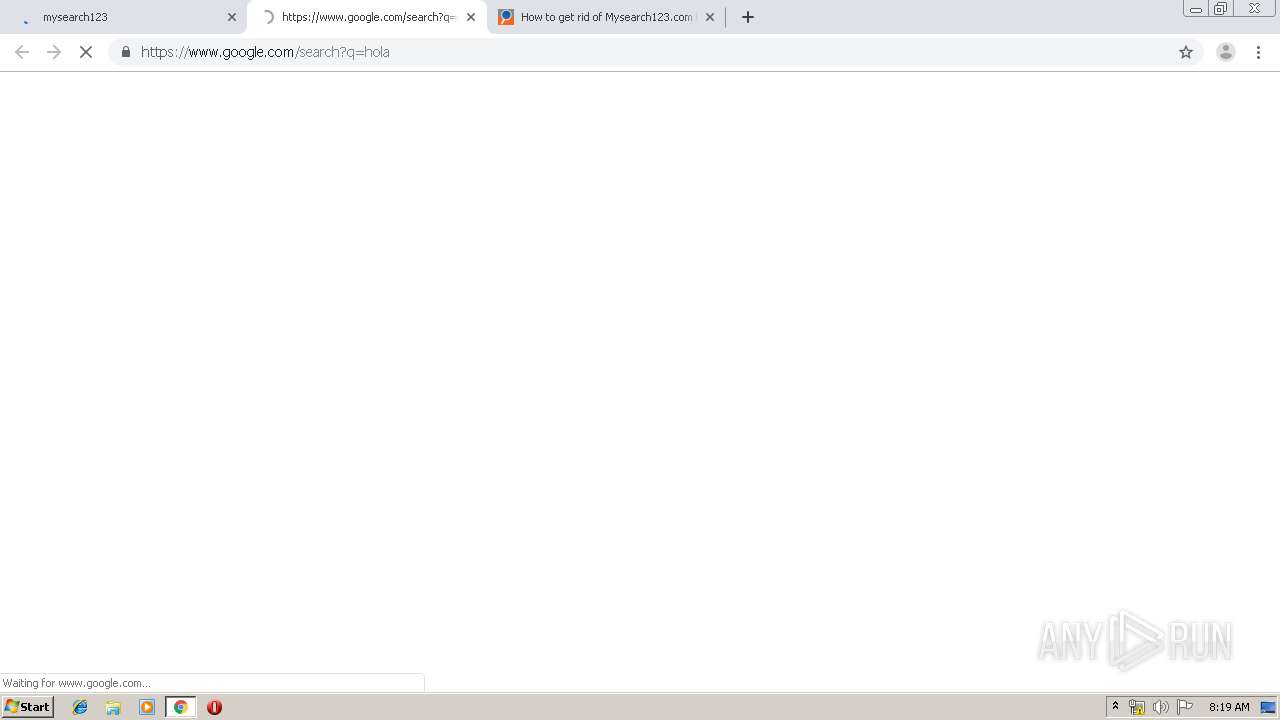Close the Chrome window

tap(1254, 9)
